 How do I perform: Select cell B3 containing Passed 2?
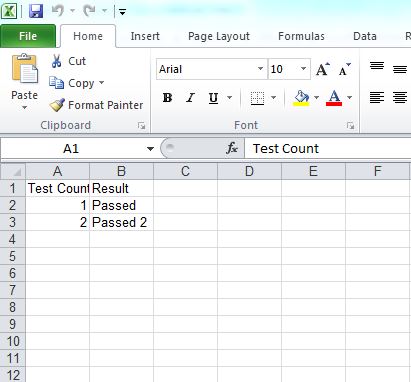pos(121,222)
